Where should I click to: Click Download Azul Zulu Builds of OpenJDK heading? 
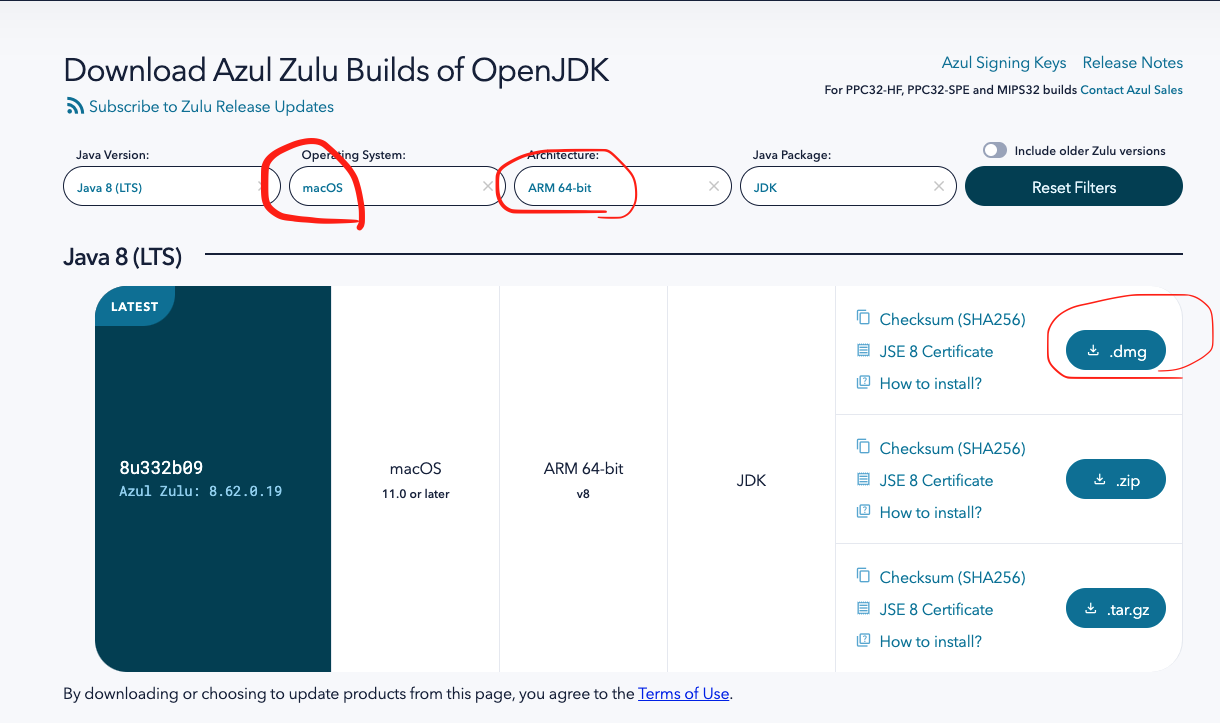coord(336,70)
